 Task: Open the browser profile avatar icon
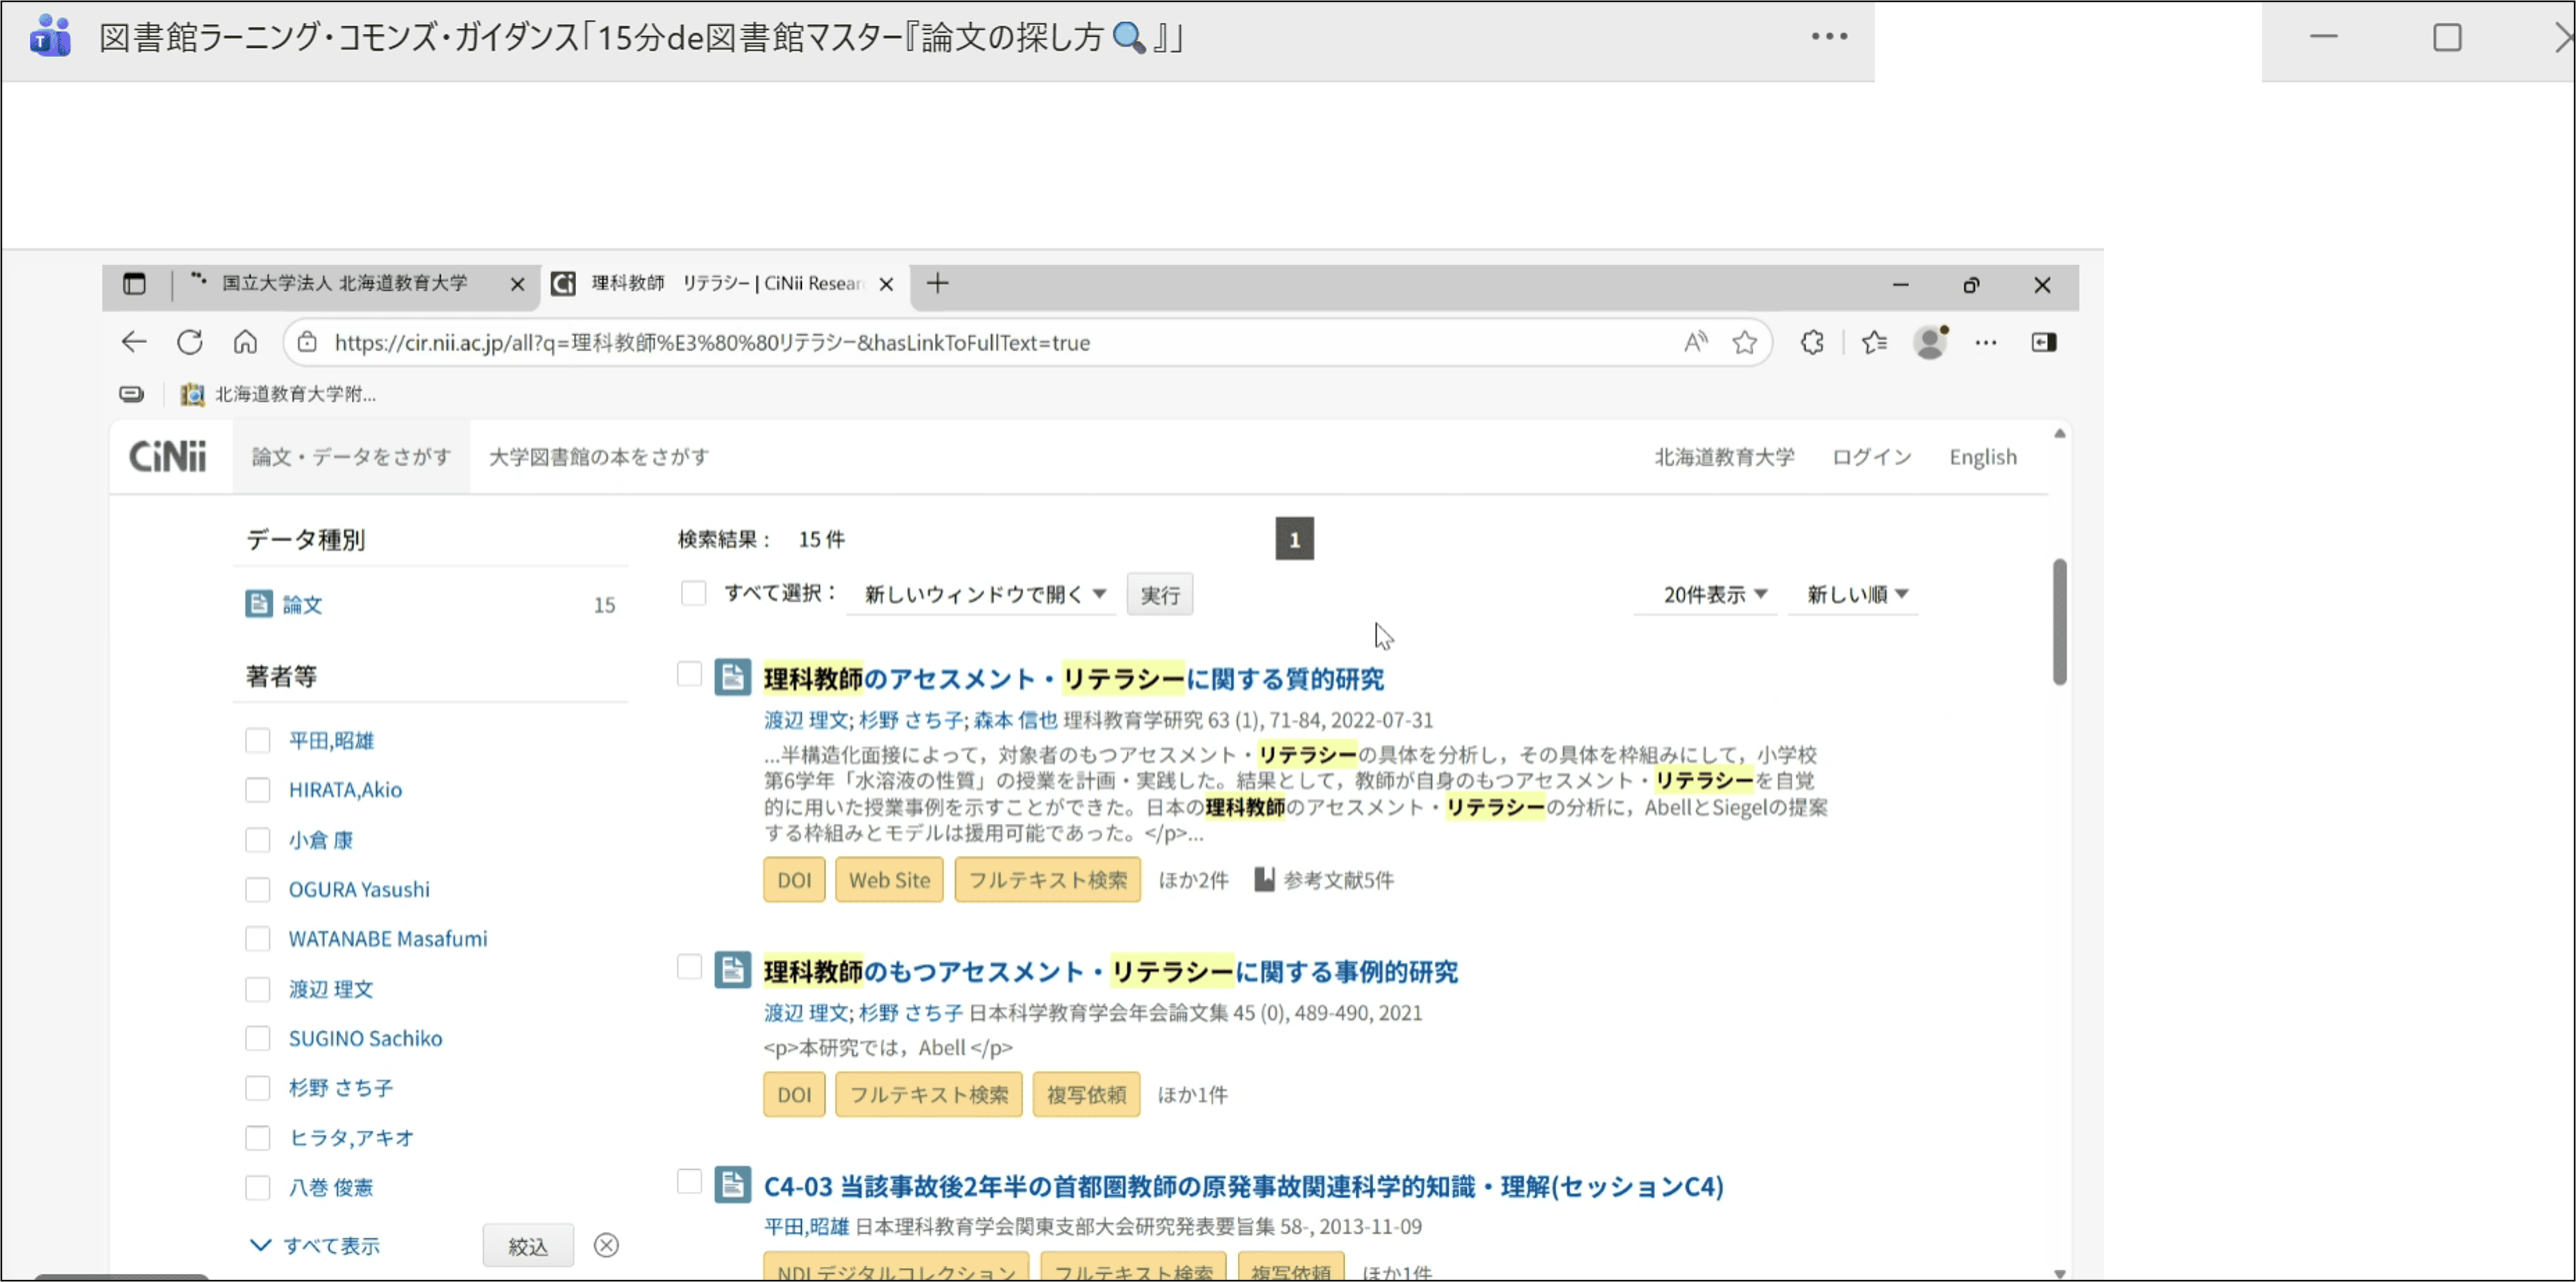1930,343
